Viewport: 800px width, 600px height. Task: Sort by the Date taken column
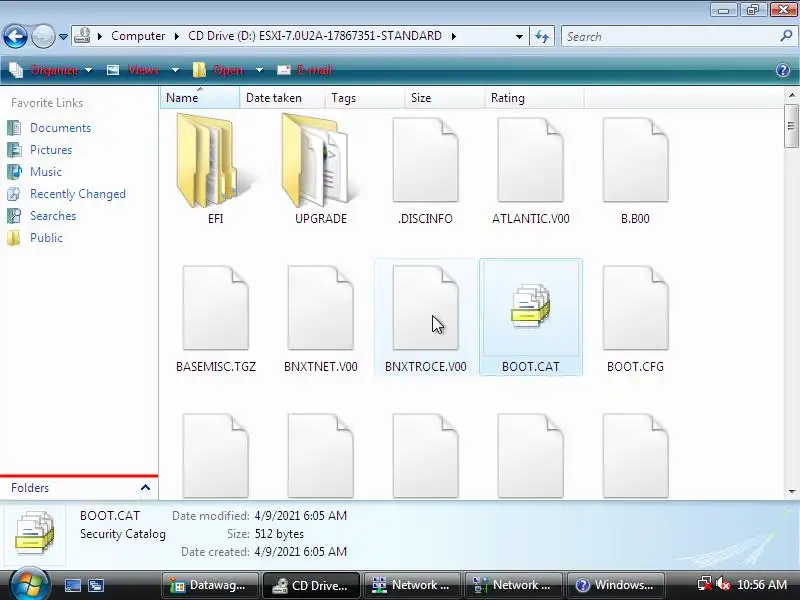(x=282, y=97)
